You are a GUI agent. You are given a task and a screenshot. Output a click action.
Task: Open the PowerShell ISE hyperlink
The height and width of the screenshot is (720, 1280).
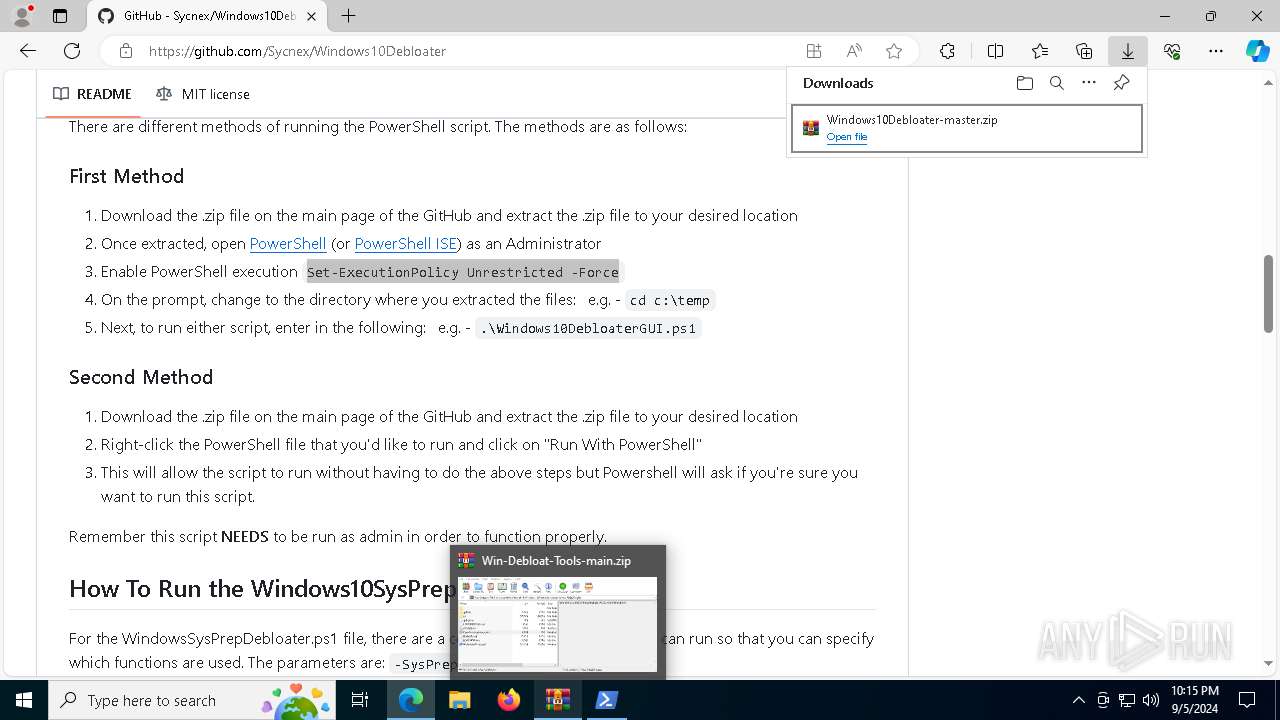click(406, 243)
